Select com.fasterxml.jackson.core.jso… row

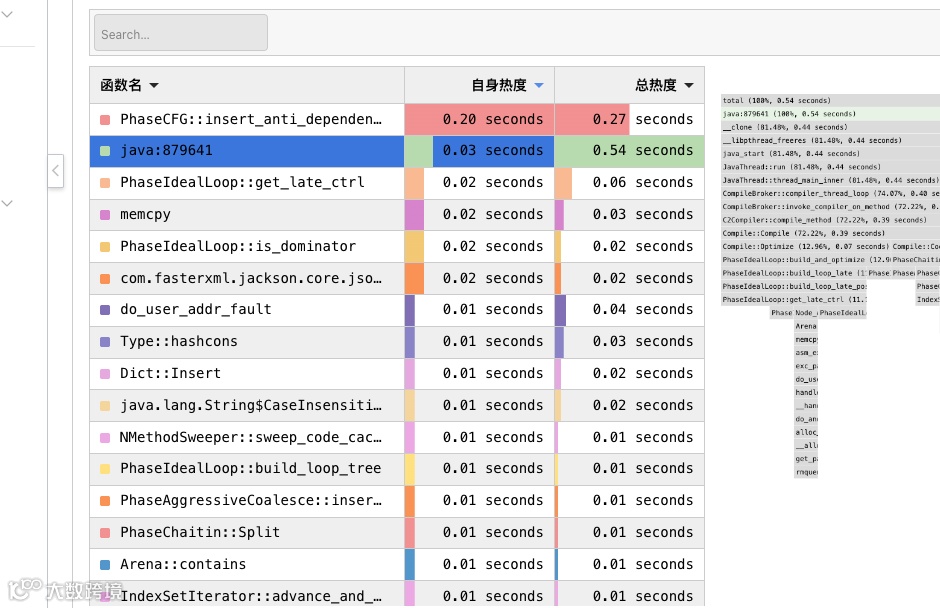coord(397,278)
